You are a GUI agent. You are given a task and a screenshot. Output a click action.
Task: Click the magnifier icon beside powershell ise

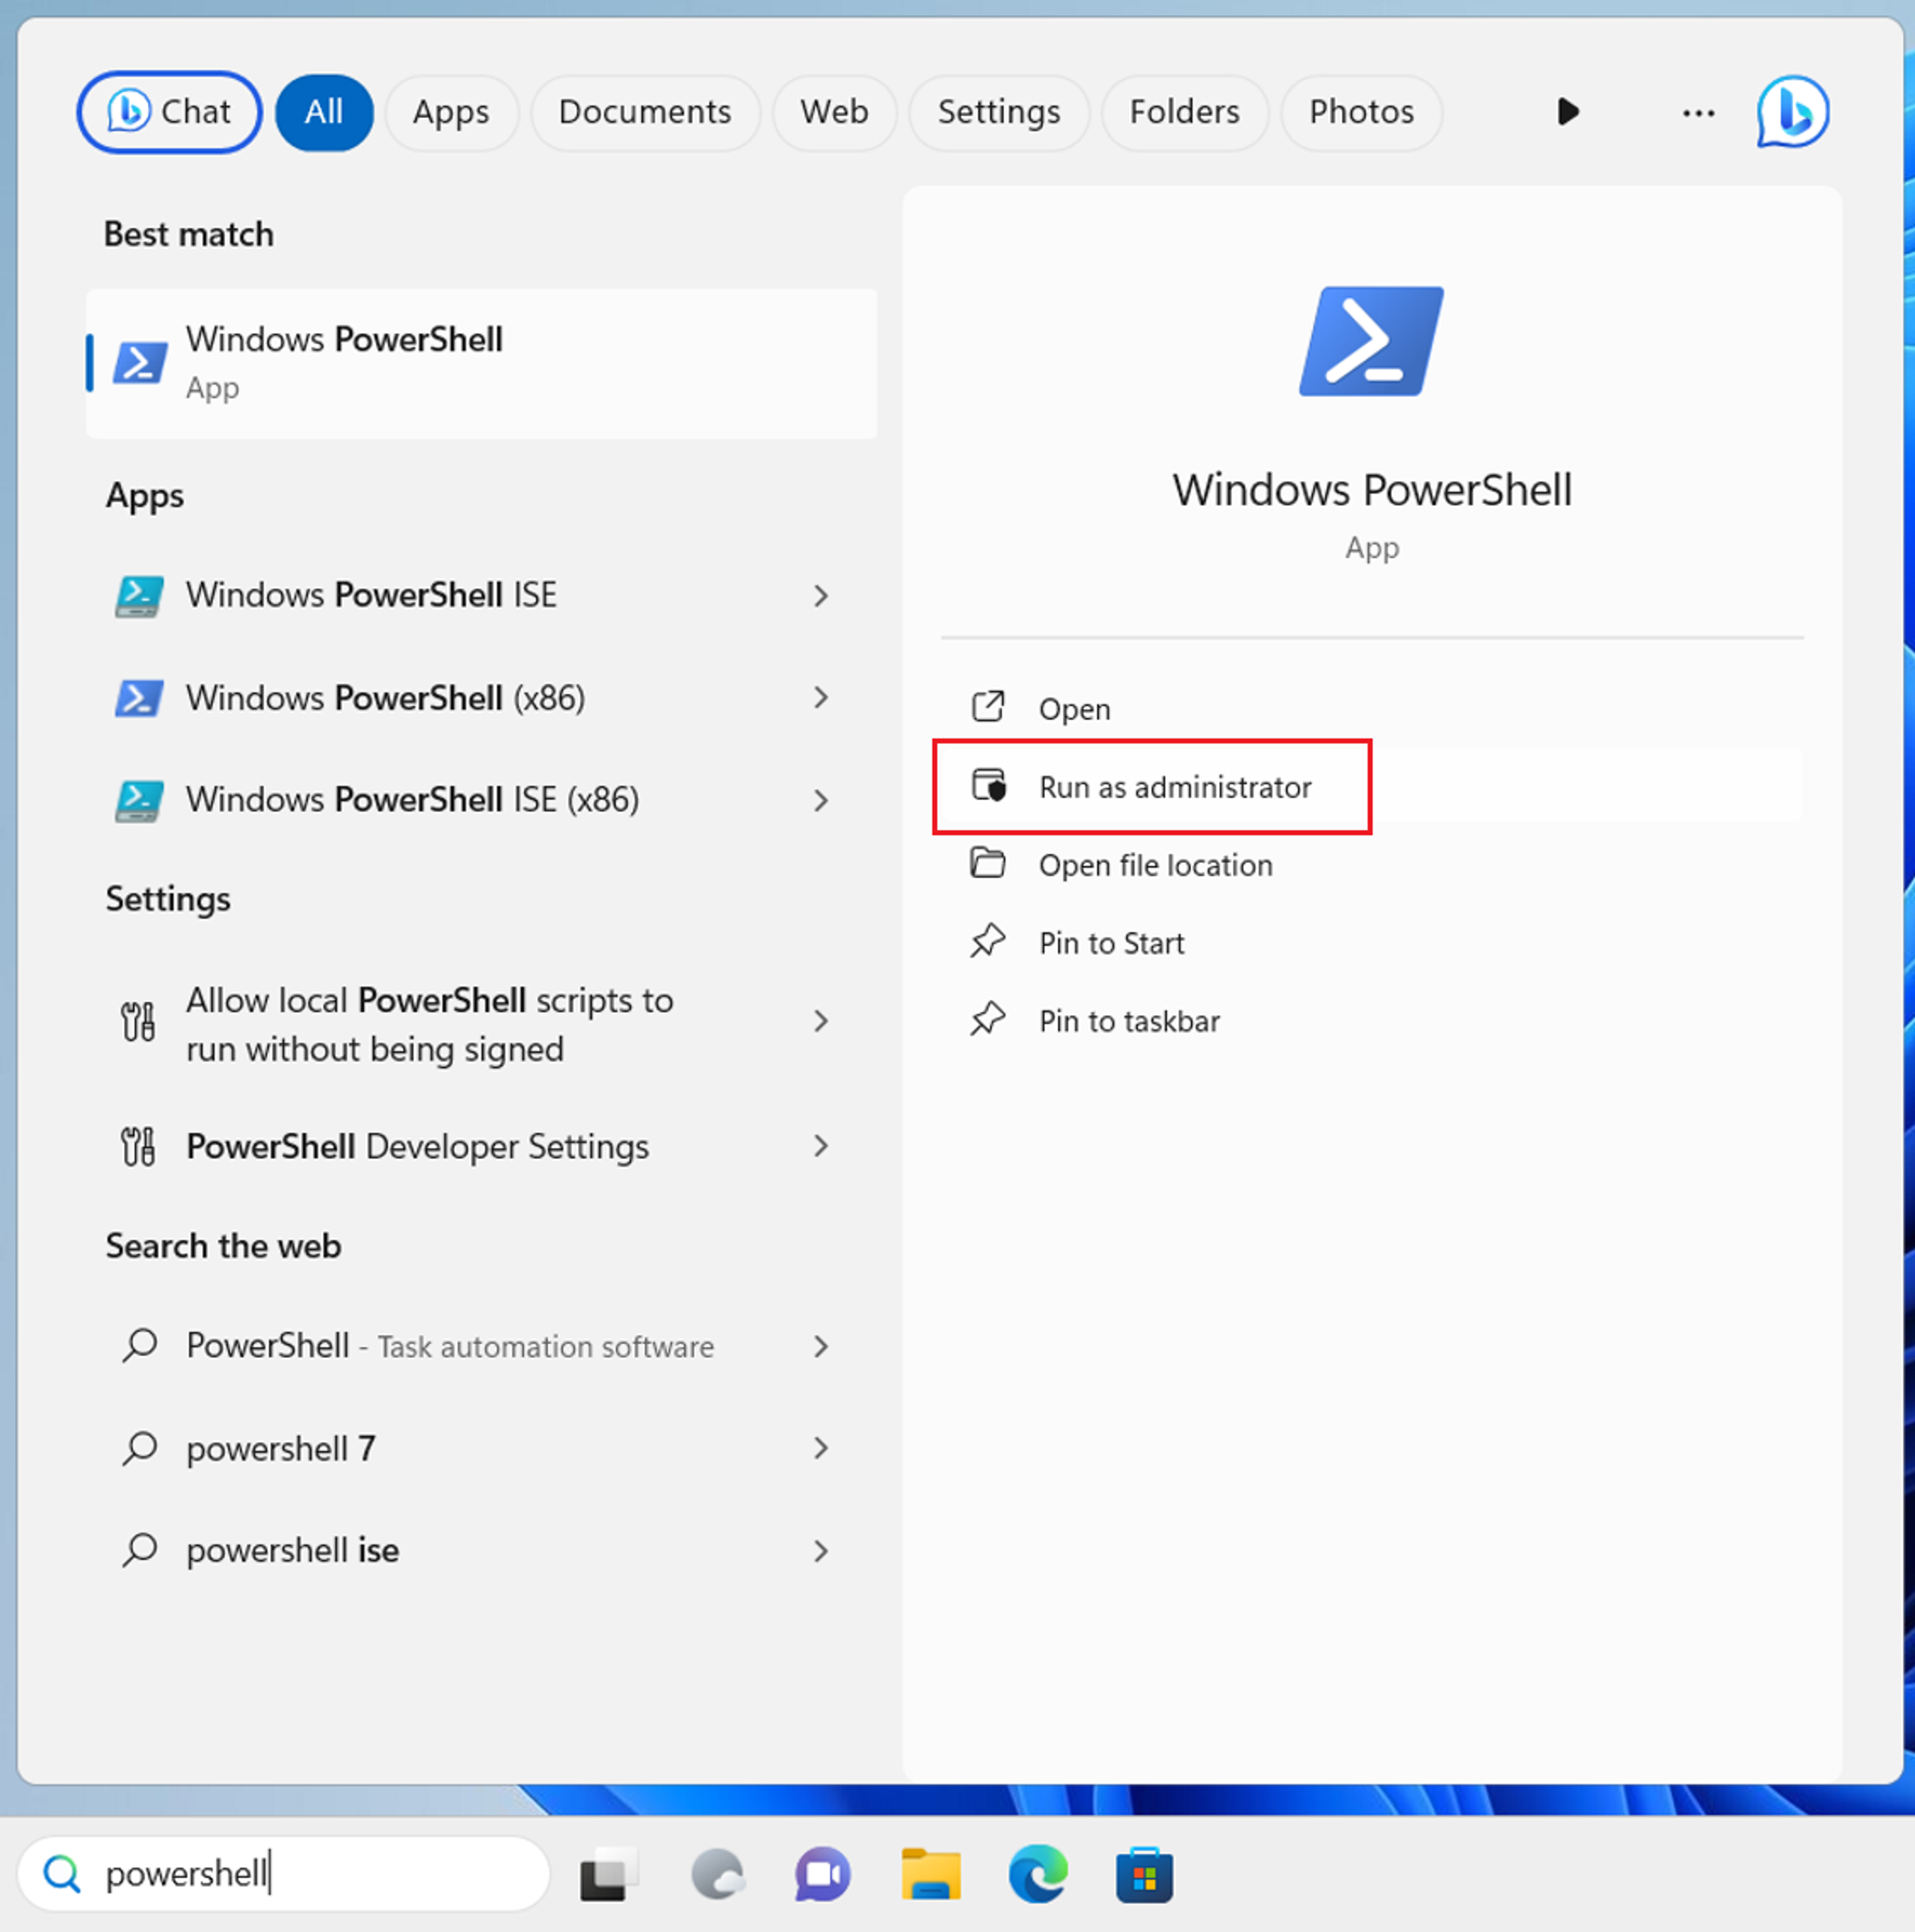tap(139, 1550)
